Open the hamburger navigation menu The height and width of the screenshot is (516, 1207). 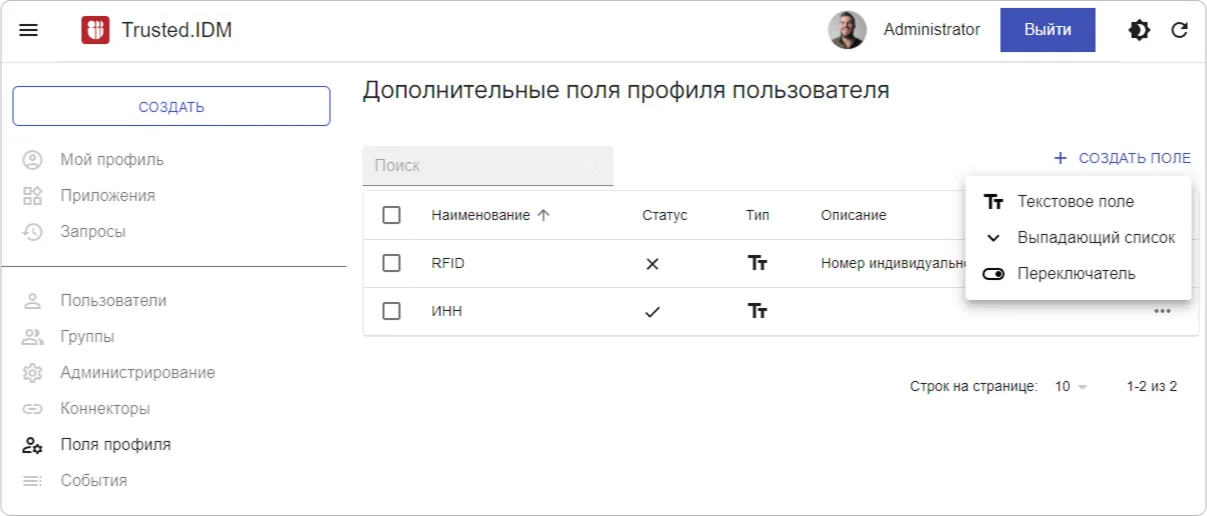click(x=29, y=30)
